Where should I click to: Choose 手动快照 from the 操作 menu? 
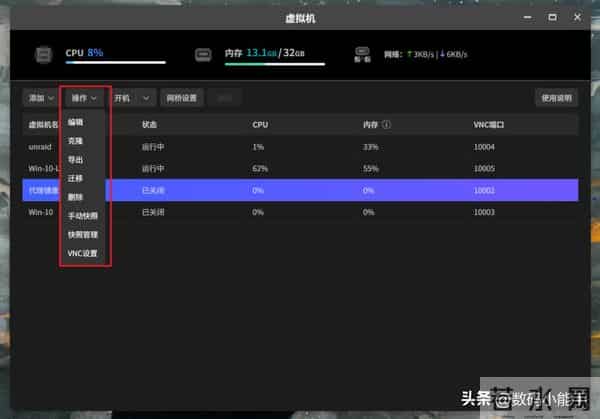tap(83, 216)
